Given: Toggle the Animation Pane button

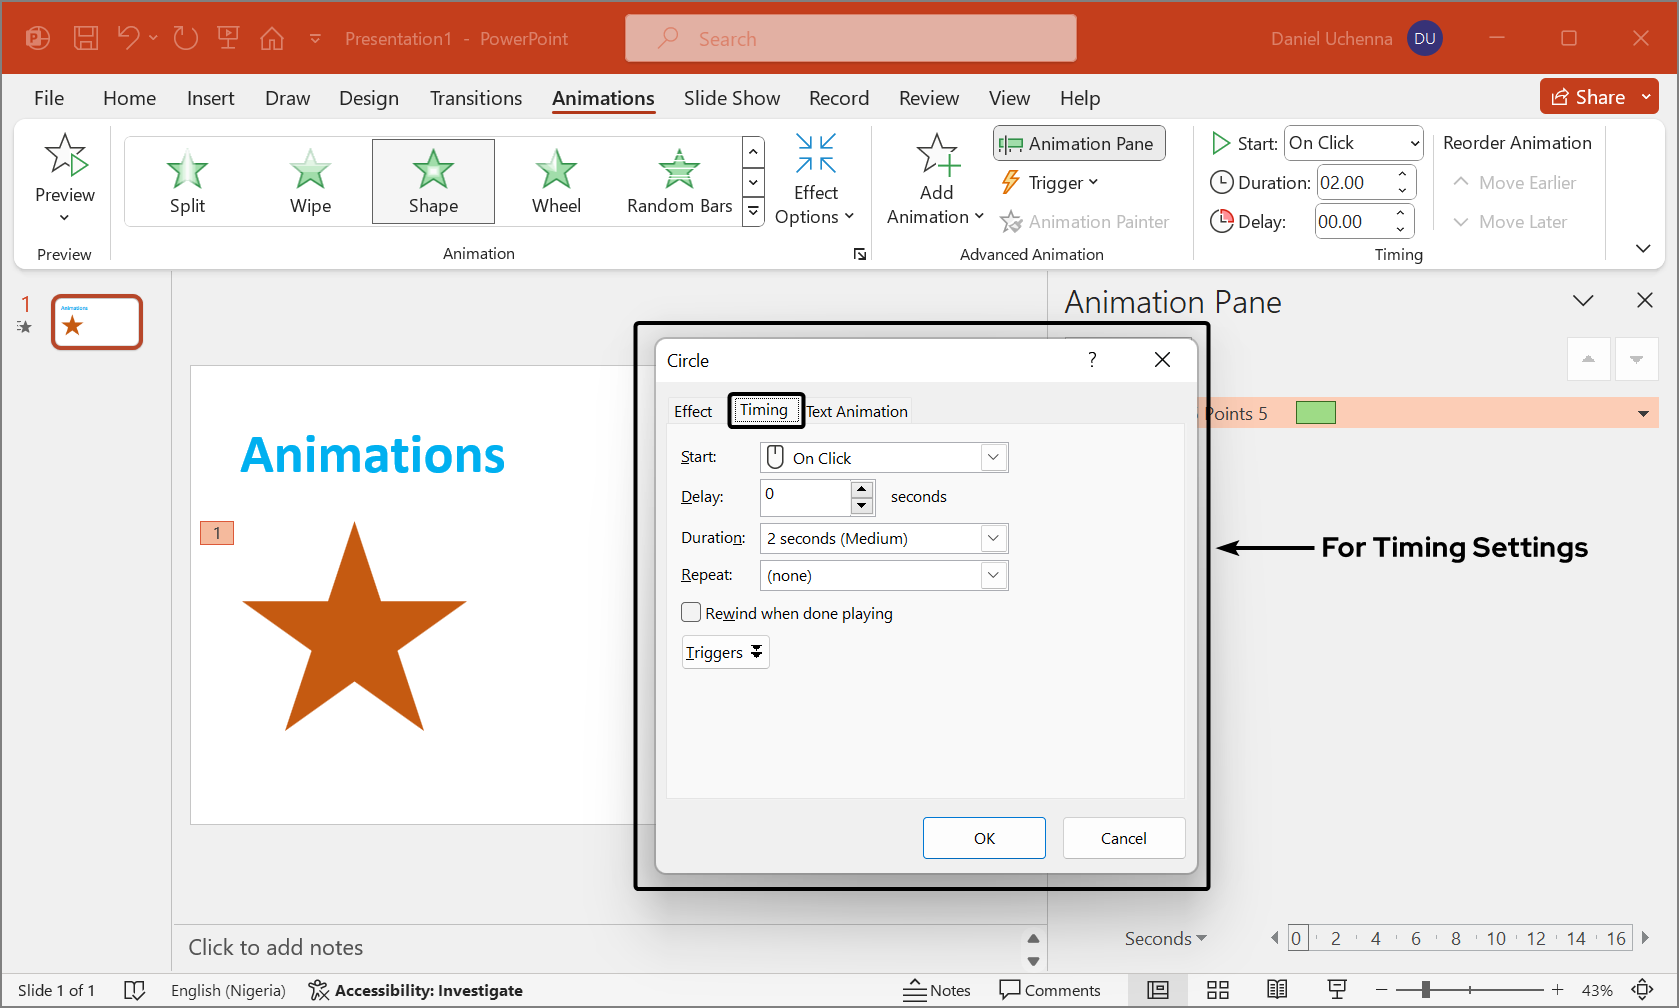Looking at the screenshot, I should tap(1079, 143).
